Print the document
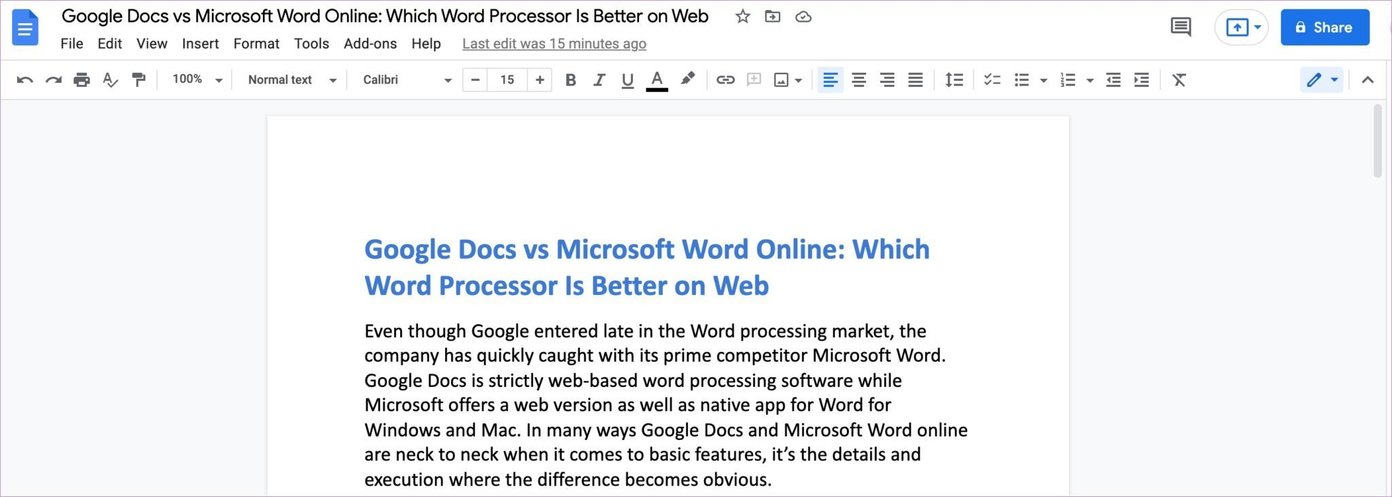 (x=82, y=80)
